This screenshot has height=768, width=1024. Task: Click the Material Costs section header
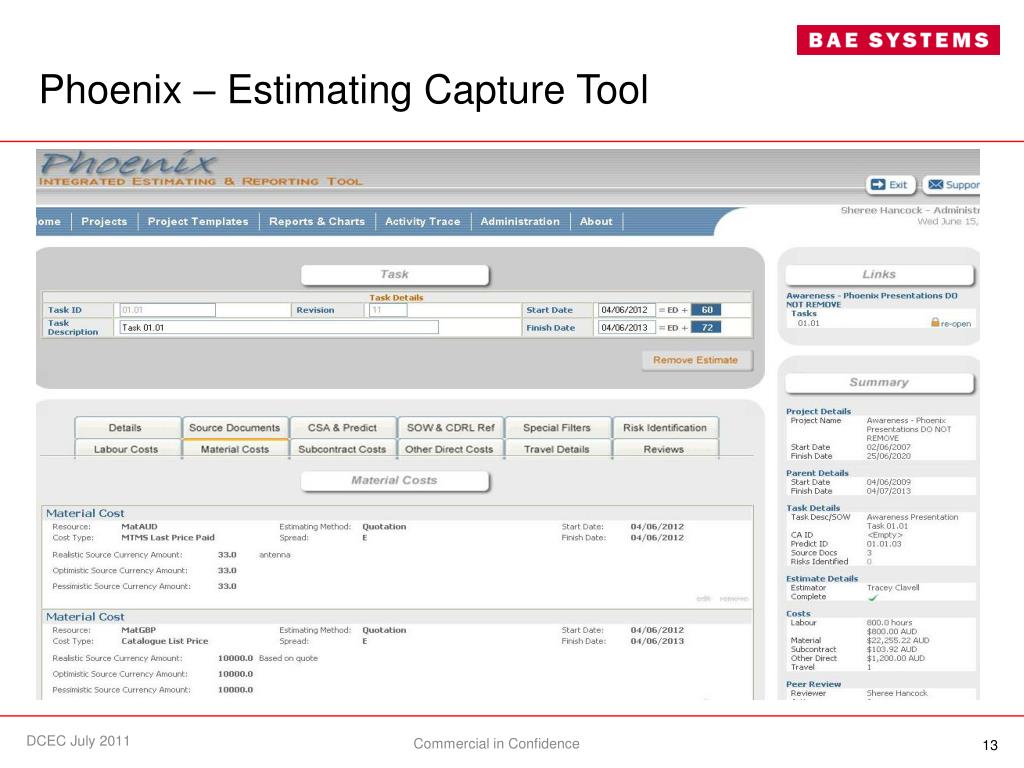[x=394, y=481]
